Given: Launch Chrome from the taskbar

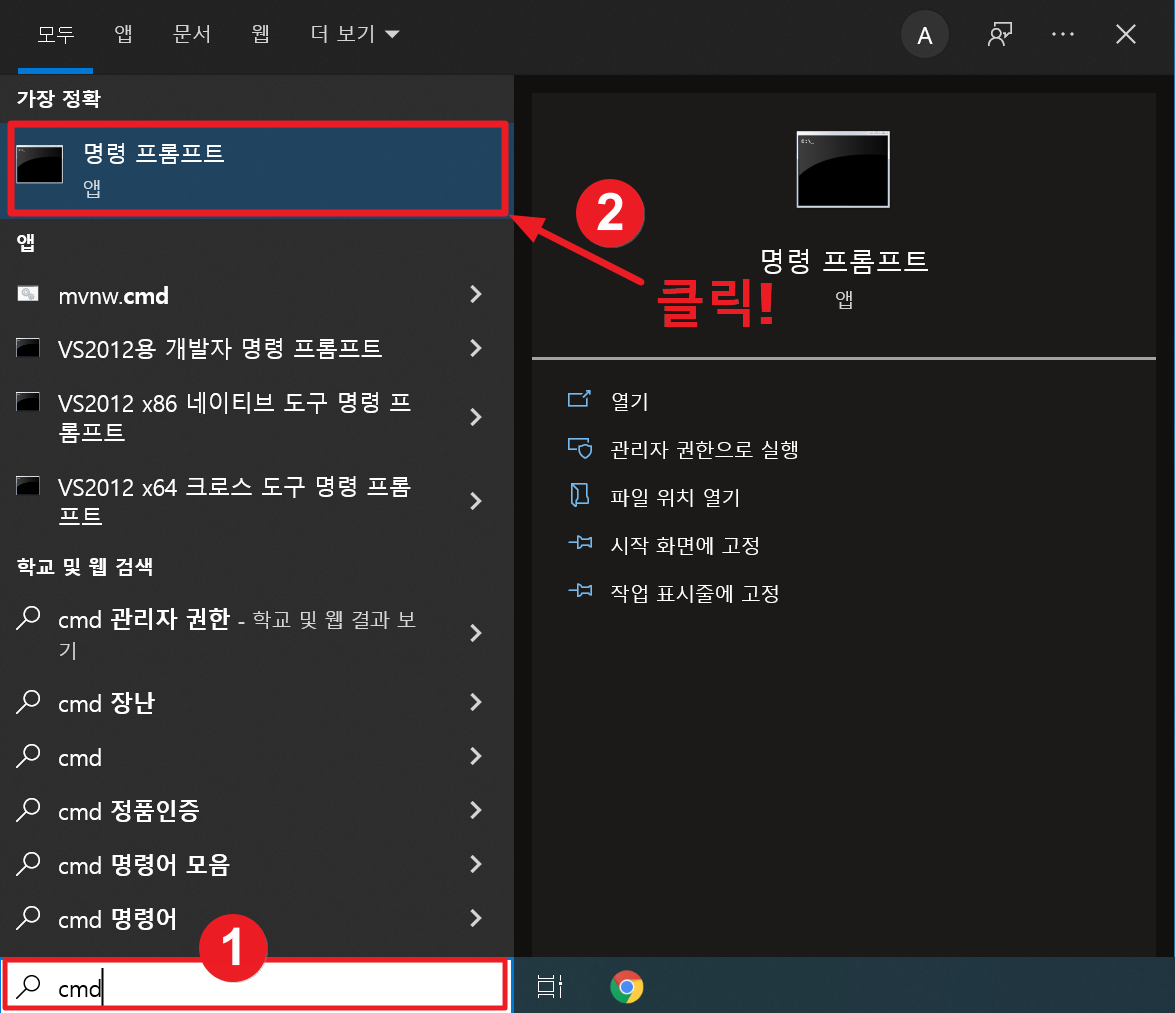Looking at the screenshot, I should [627, 987].
